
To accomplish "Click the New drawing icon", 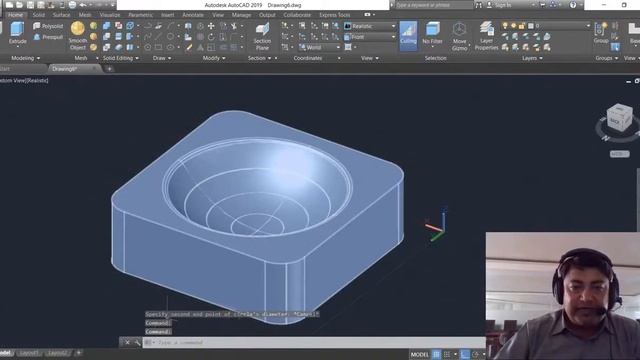I will (x=9, y=5).
